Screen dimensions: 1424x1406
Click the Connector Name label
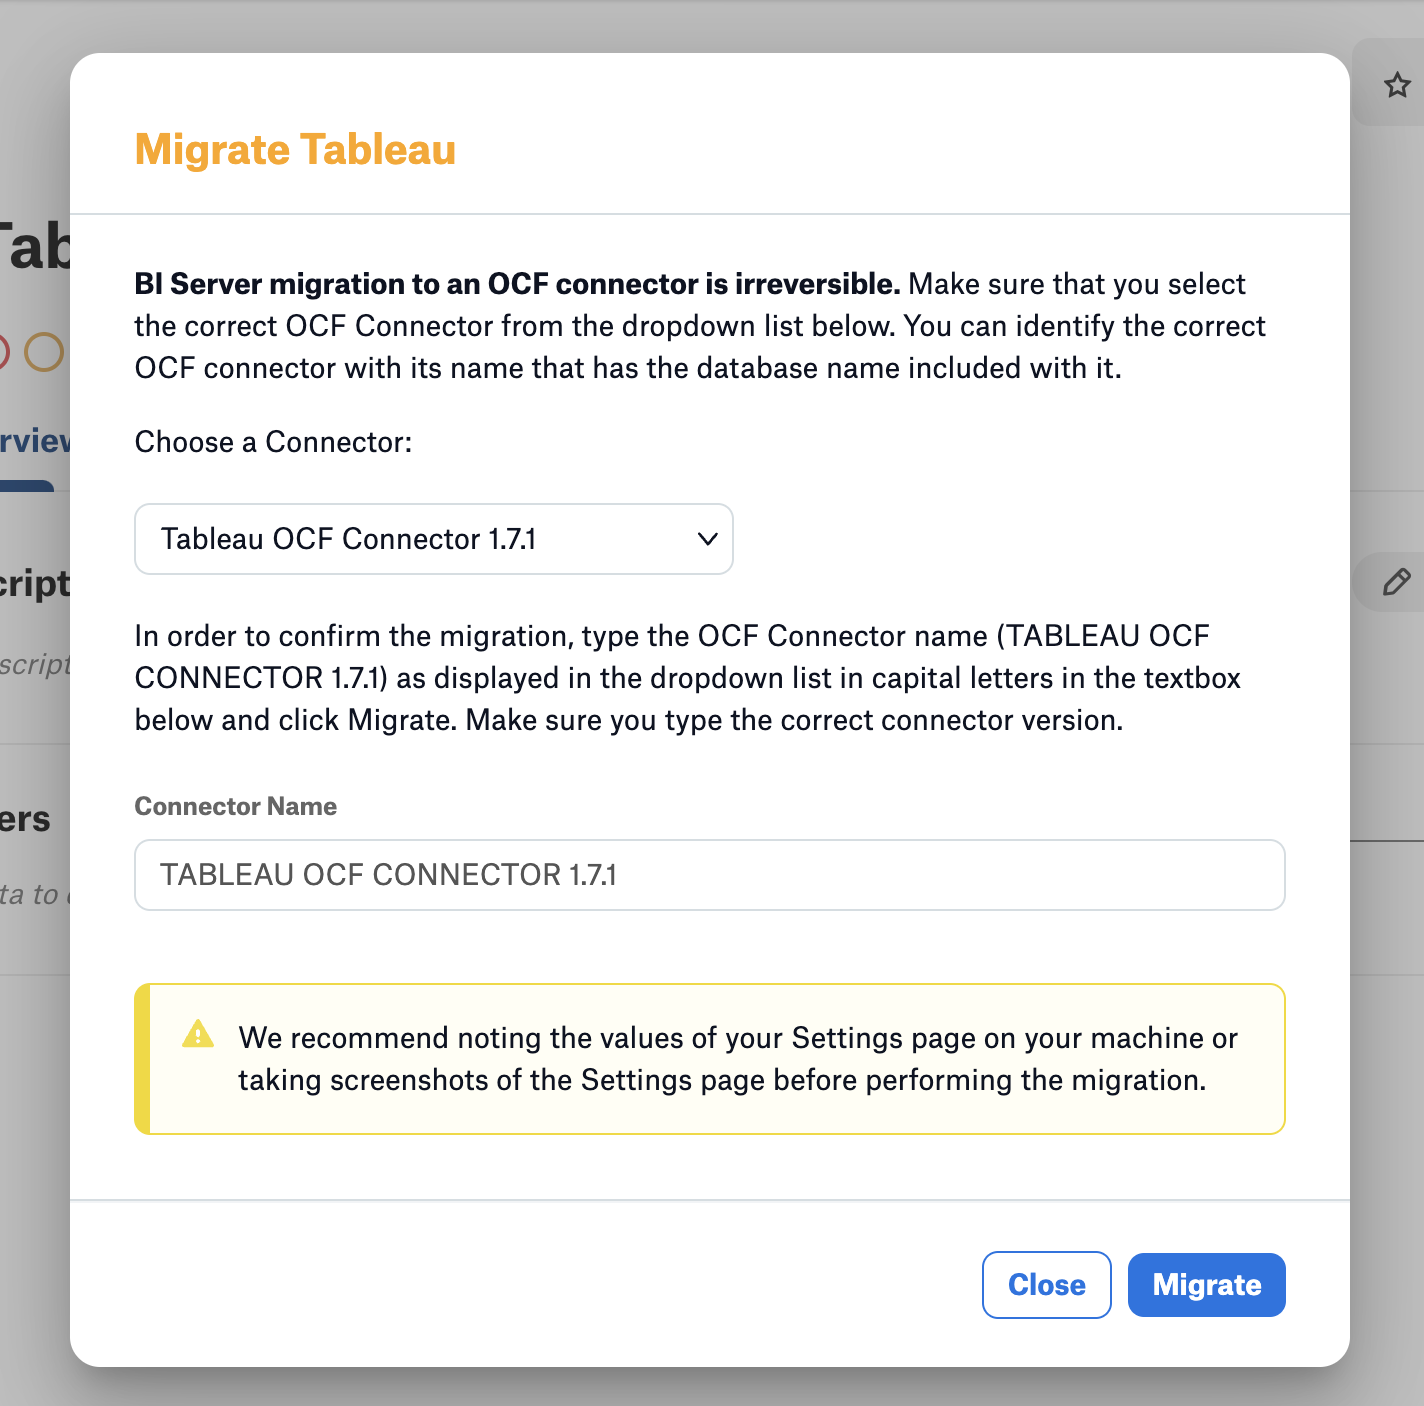pyautogui.click(x=236, y=806)
